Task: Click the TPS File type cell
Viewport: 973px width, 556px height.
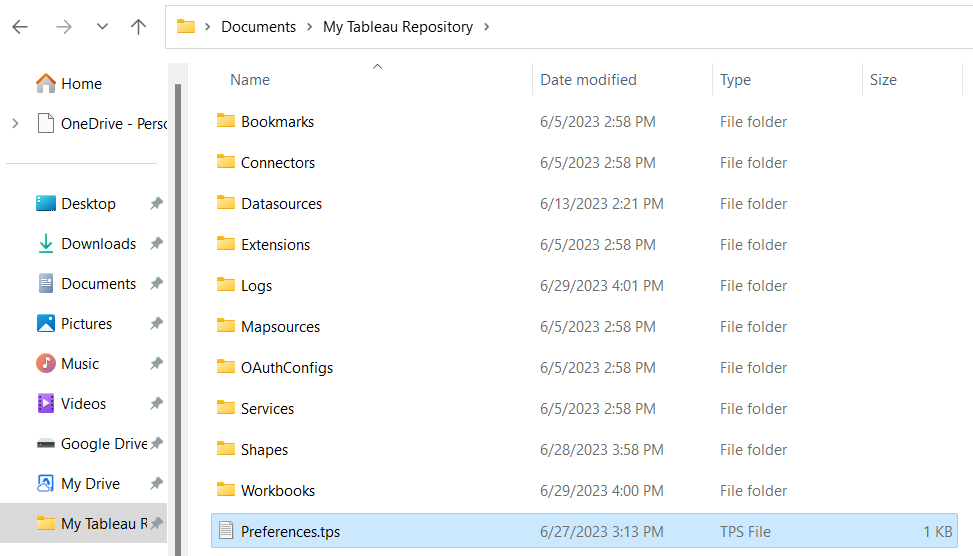Action: (745, 532)
